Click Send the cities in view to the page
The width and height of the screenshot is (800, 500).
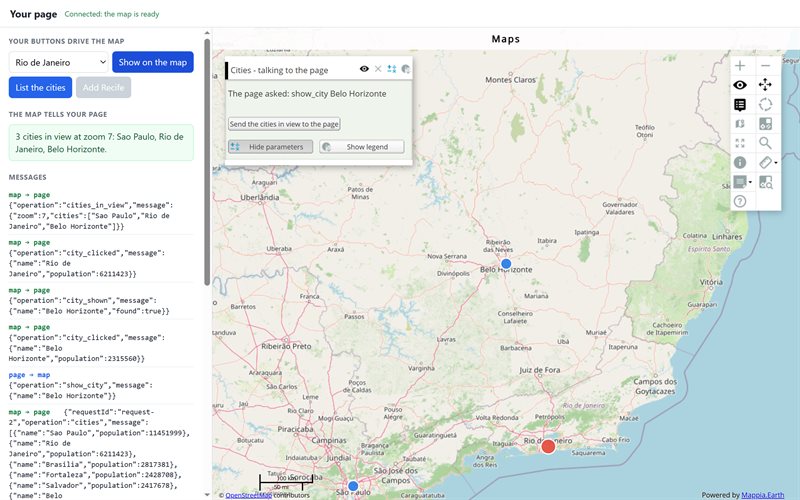coord(284,124)
